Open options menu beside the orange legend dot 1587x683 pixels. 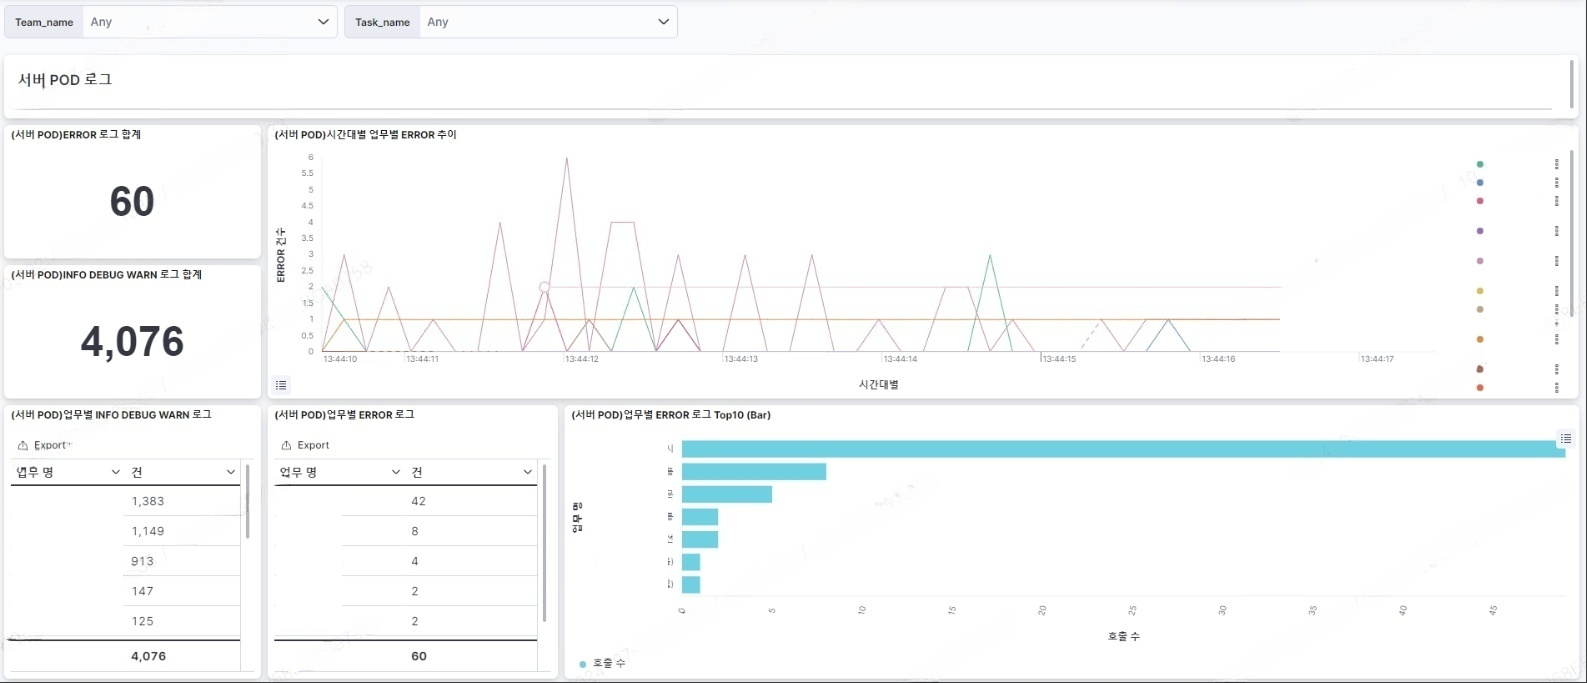[x=1557, y=340]
